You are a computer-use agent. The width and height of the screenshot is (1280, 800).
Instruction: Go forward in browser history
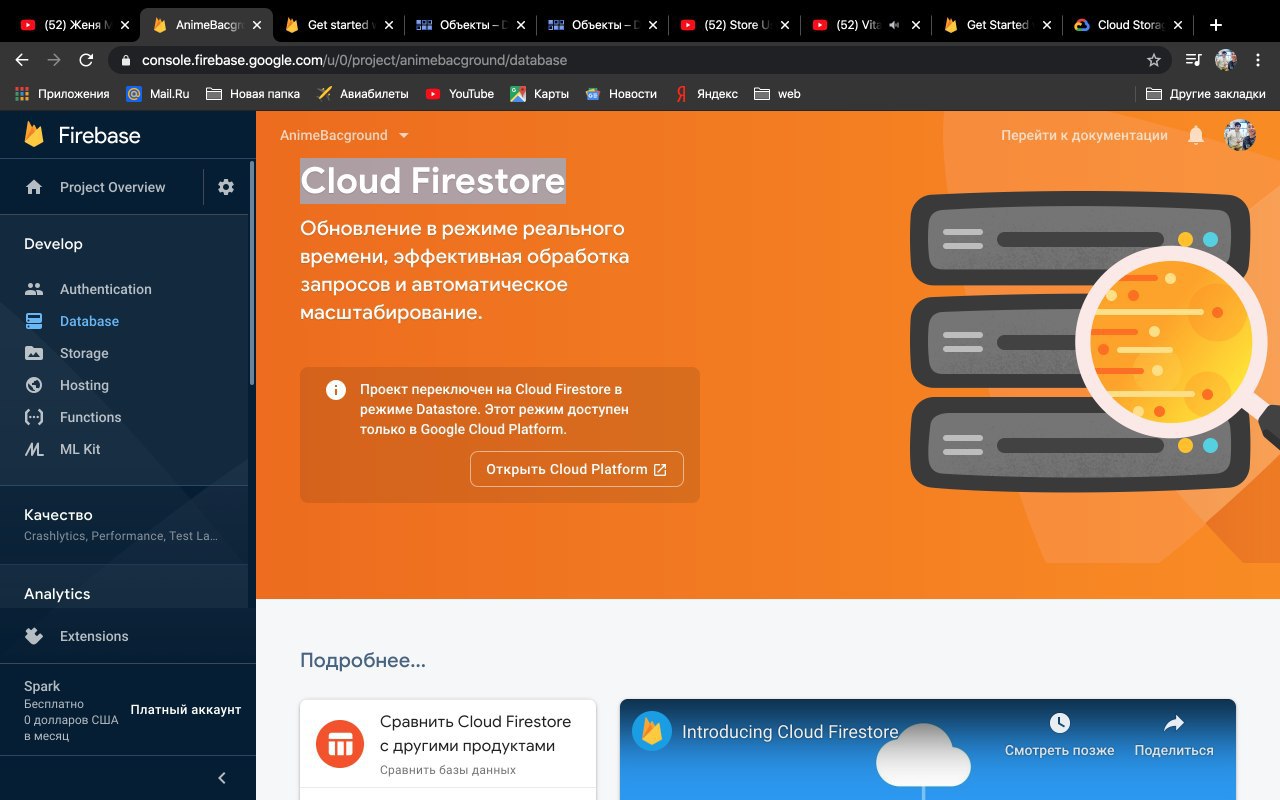(54, 60)
